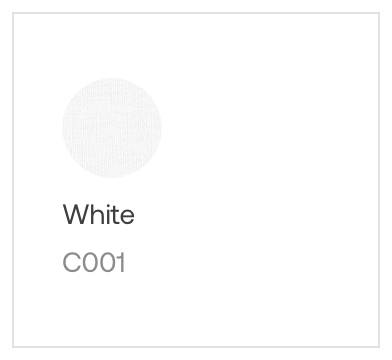Click the digits 001 in the code

(x=104, y=262)
